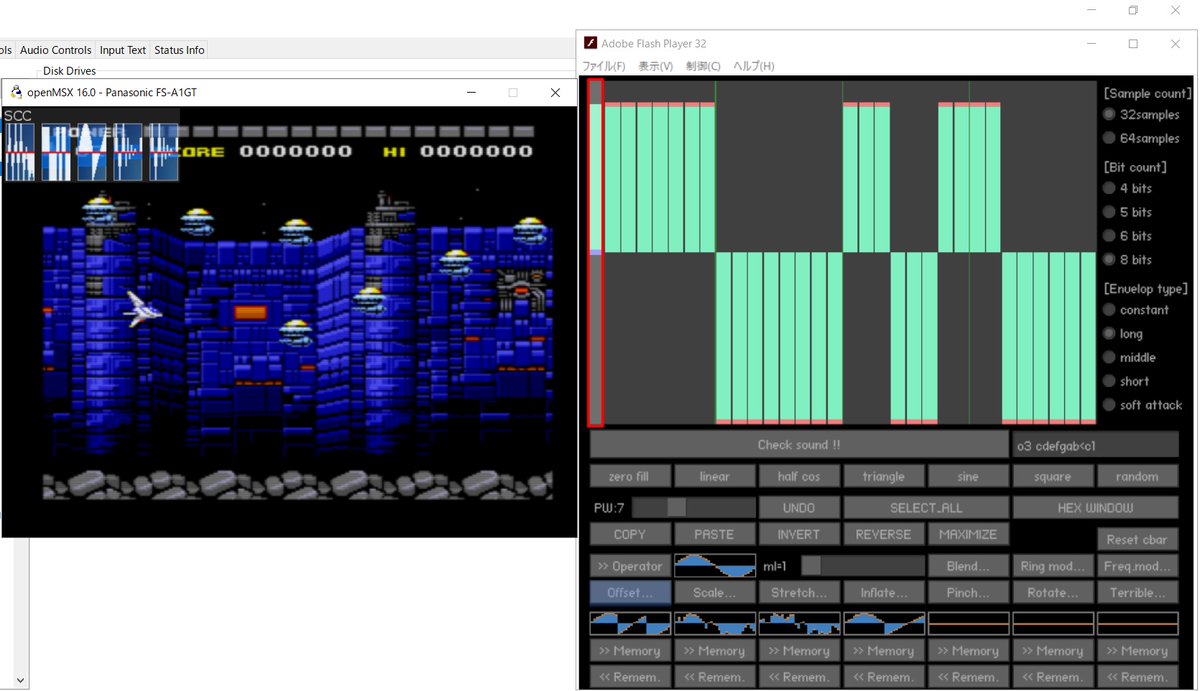The image size is (1200, 691).
Task: Expand the Operator section
Action: (630, 565)
